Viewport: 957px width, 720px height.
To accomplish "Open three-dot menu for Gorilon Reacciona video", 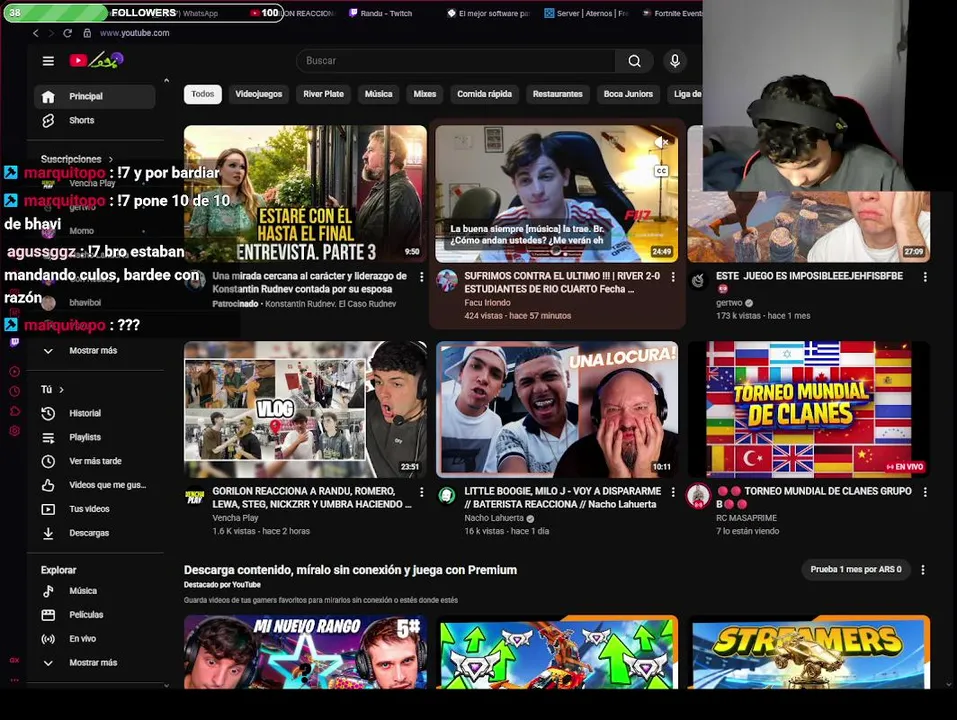I will pyautogui.click(x=421, y=492).
